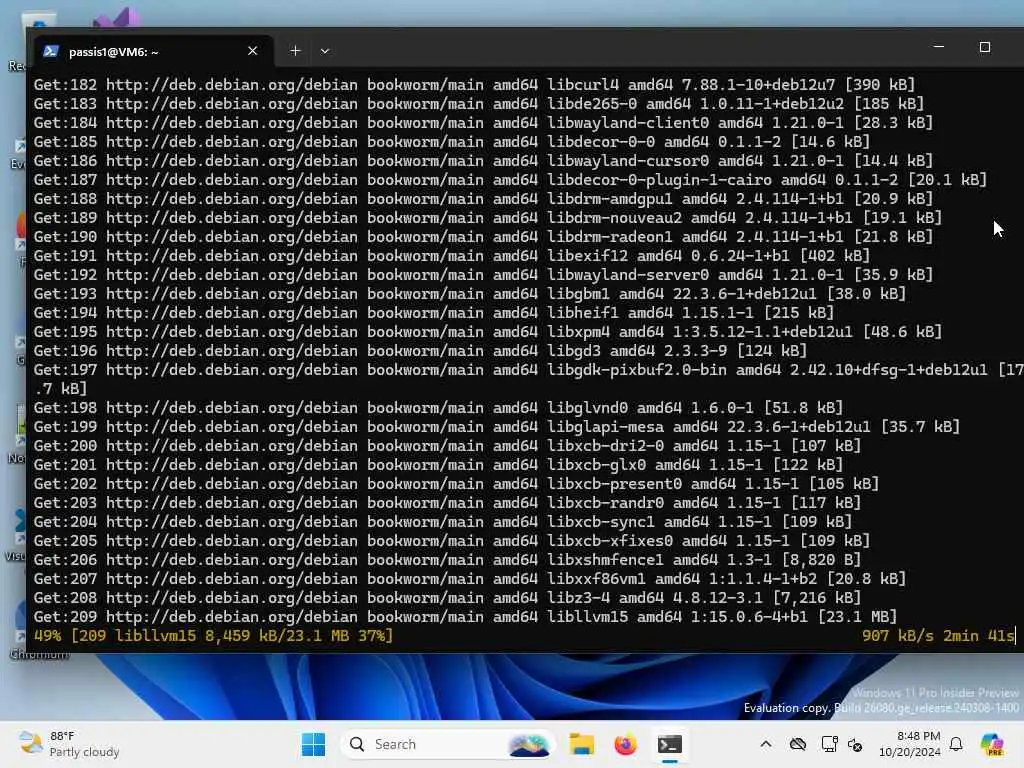Minimize the terminal window
The image size is (1024, 768).
(938, 47)
